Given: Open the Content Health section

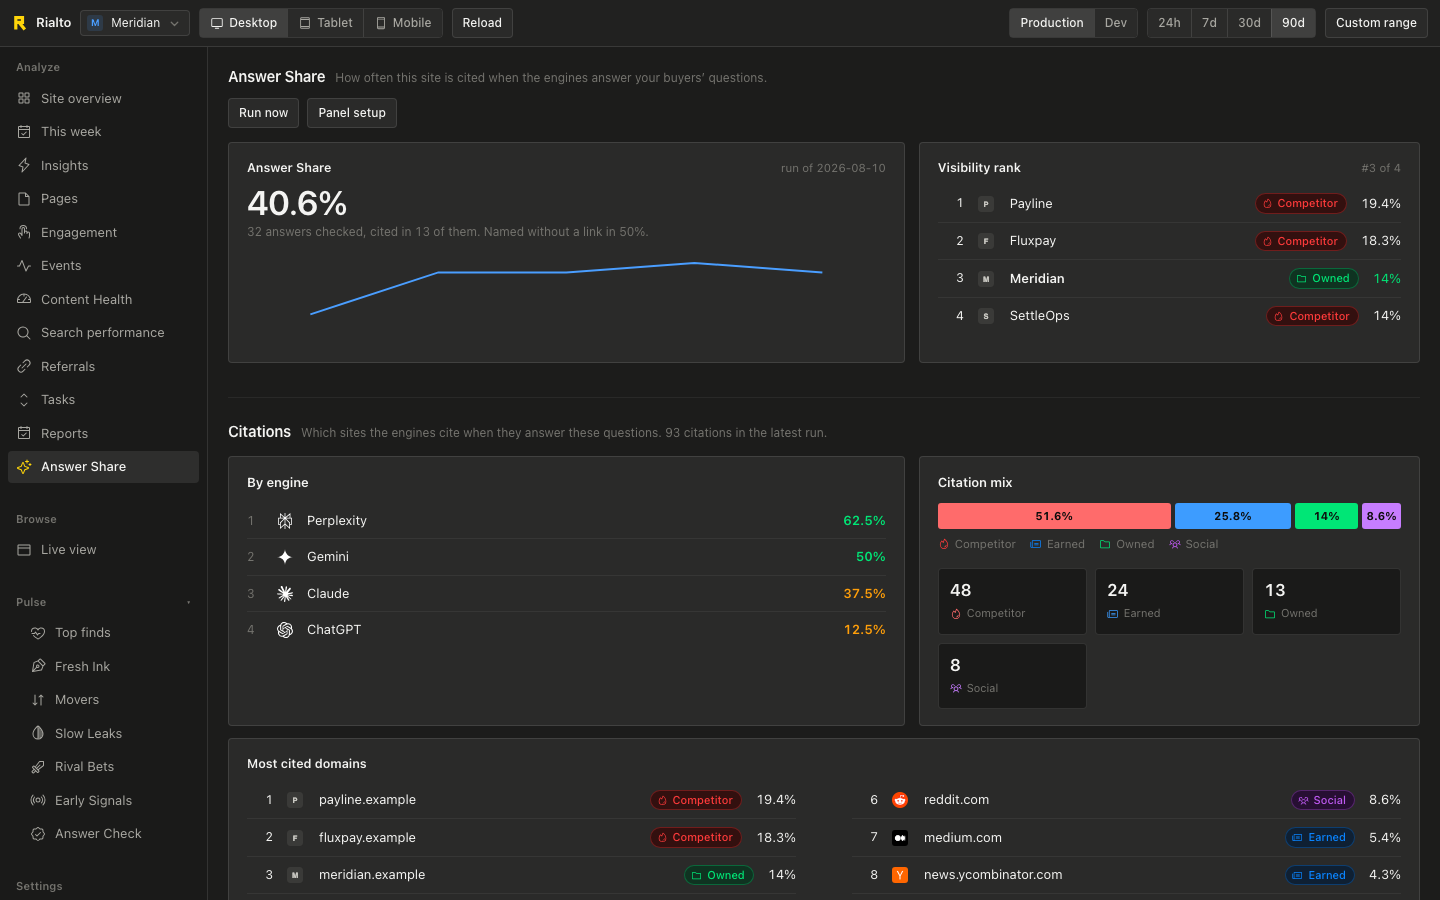Looking at the screenshot, I should [x=103, y=299].
